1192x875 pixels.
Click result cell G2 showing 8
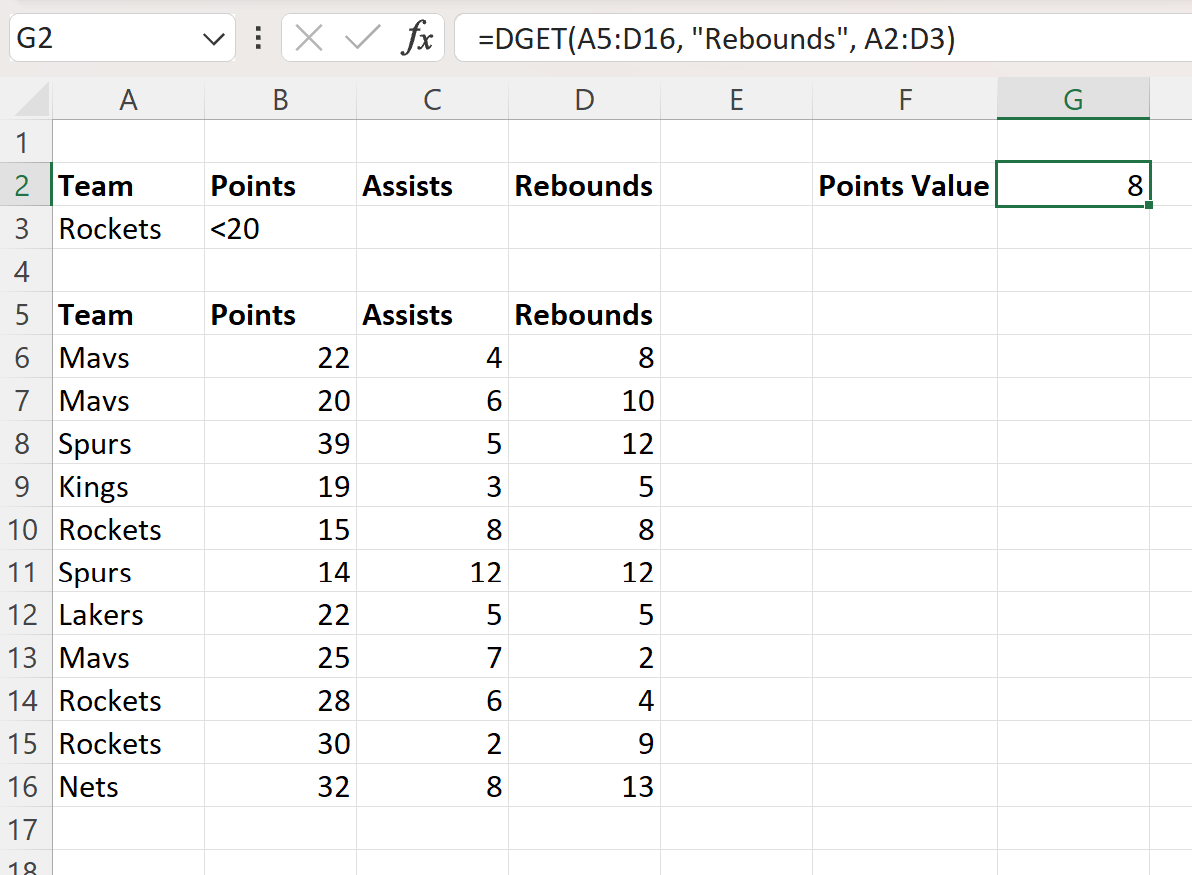[1073, 184]
